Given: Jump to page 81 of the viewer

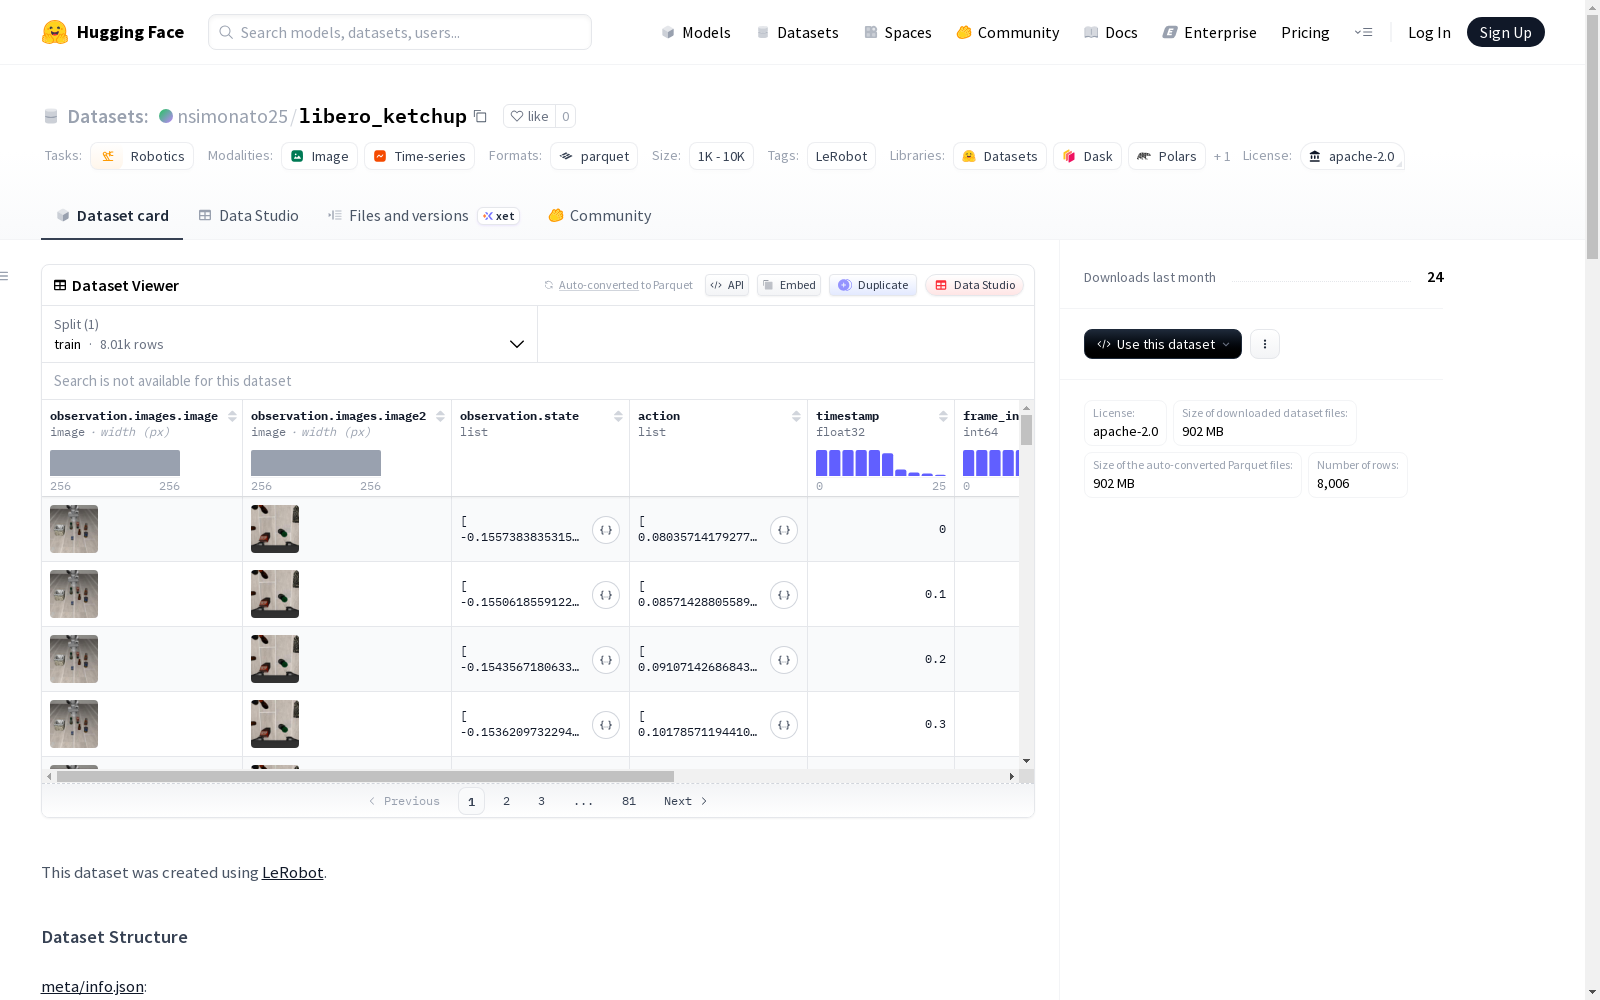Looking at the screenshot, I should [629, 801].
